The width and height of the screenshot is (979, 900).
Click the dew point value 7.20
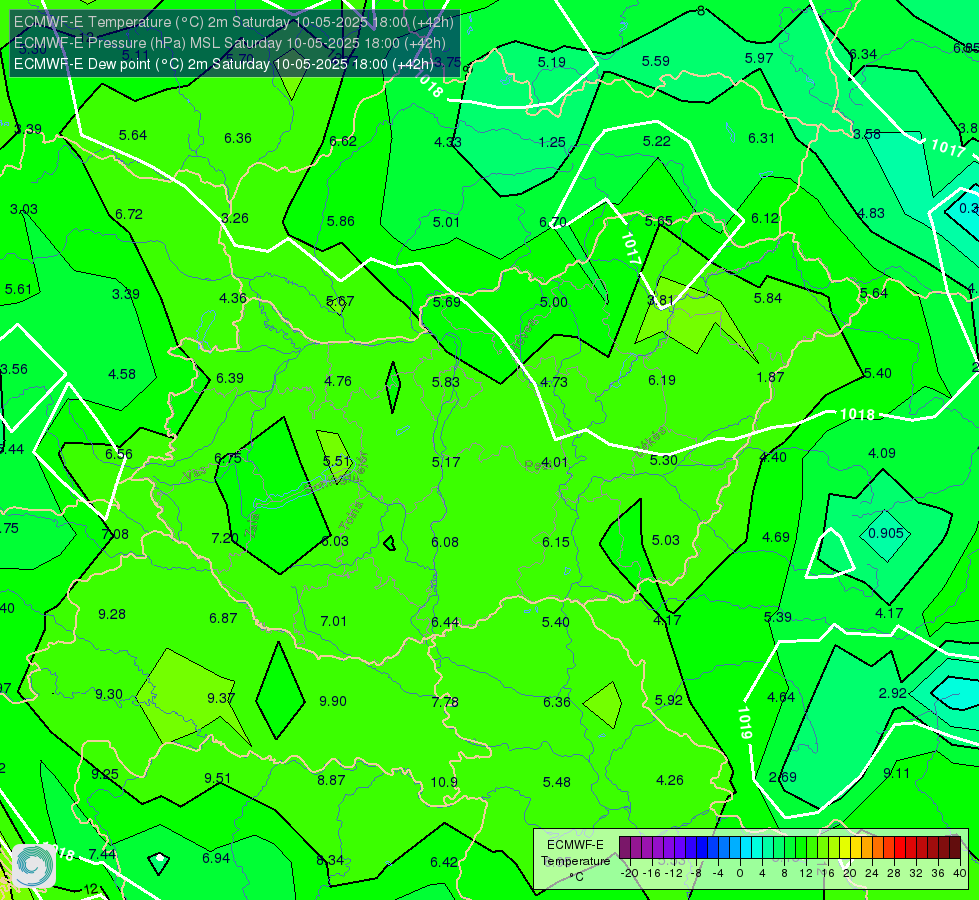tap(225, 538)
